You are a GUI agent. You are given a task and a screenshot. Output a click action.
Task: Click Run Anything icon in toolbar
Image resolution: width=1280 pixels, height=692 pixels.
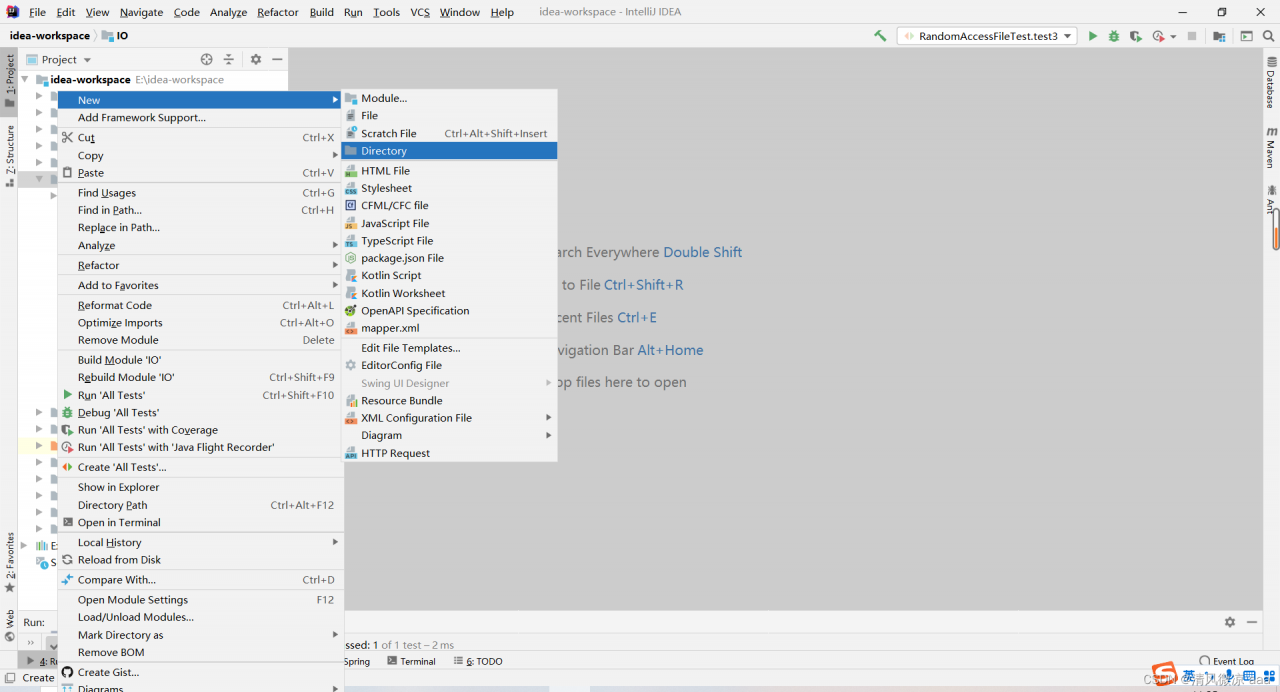pyautogui.click(x=1247, y=36)
